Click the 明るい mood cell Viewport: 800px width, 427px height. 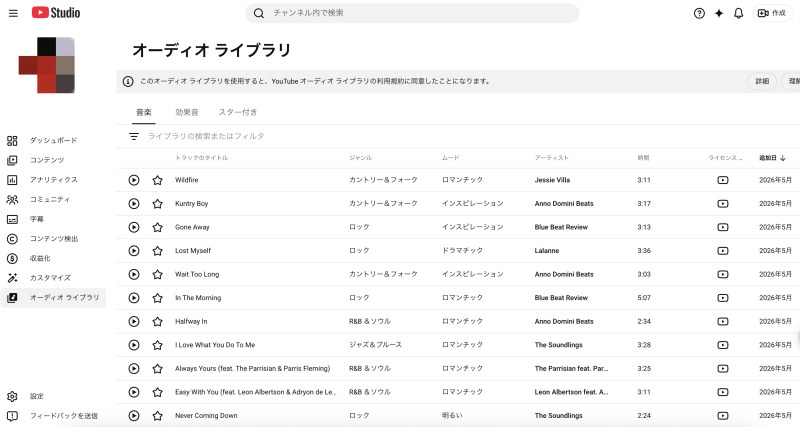coord(452,416)
